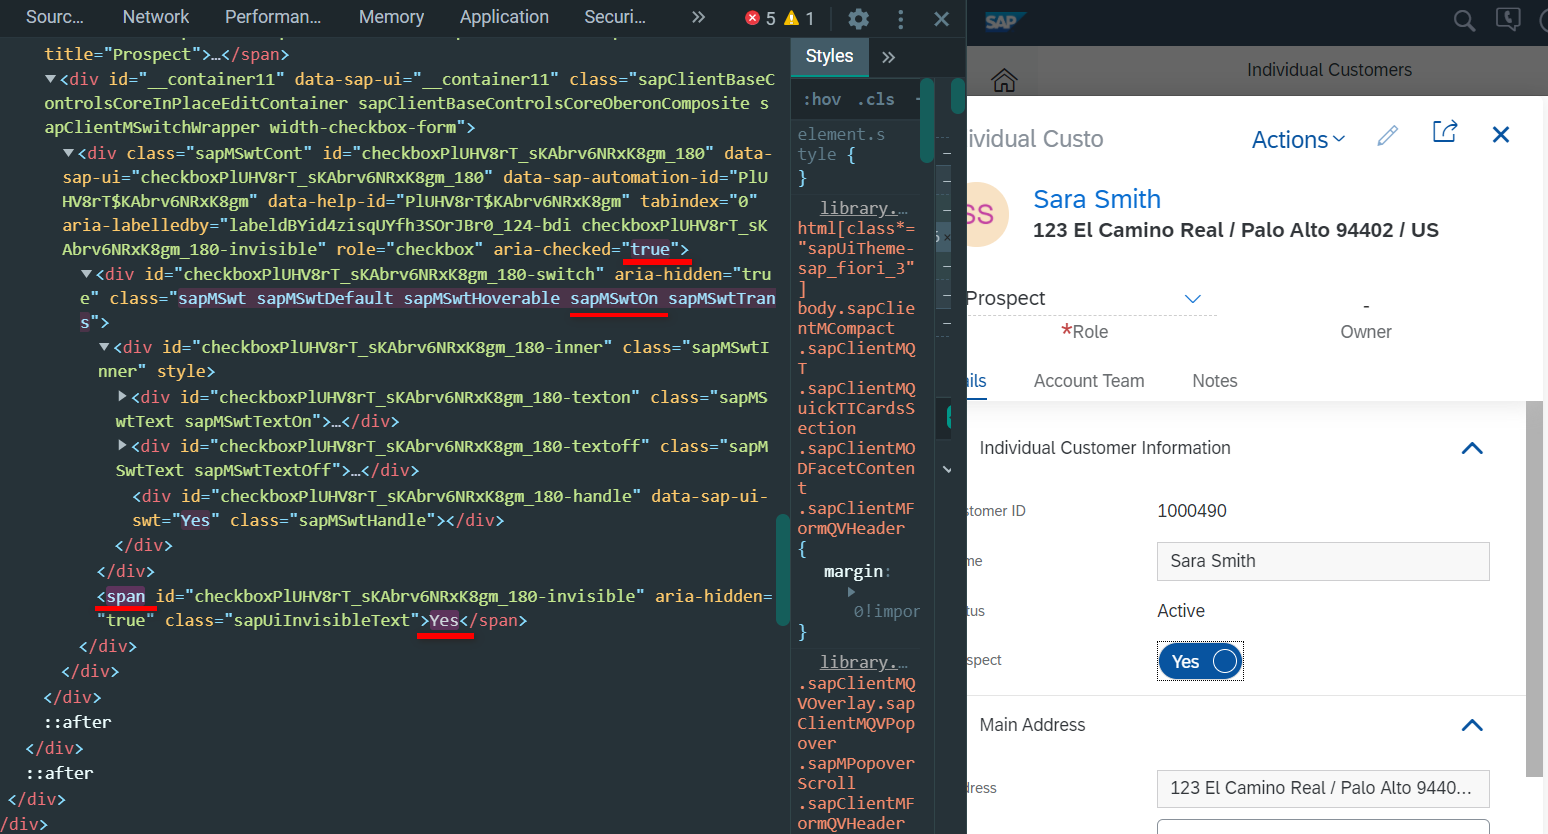The image size is (1548, 834).
Task: Click the first library stylesheet link
Action: tap(864, 208)
